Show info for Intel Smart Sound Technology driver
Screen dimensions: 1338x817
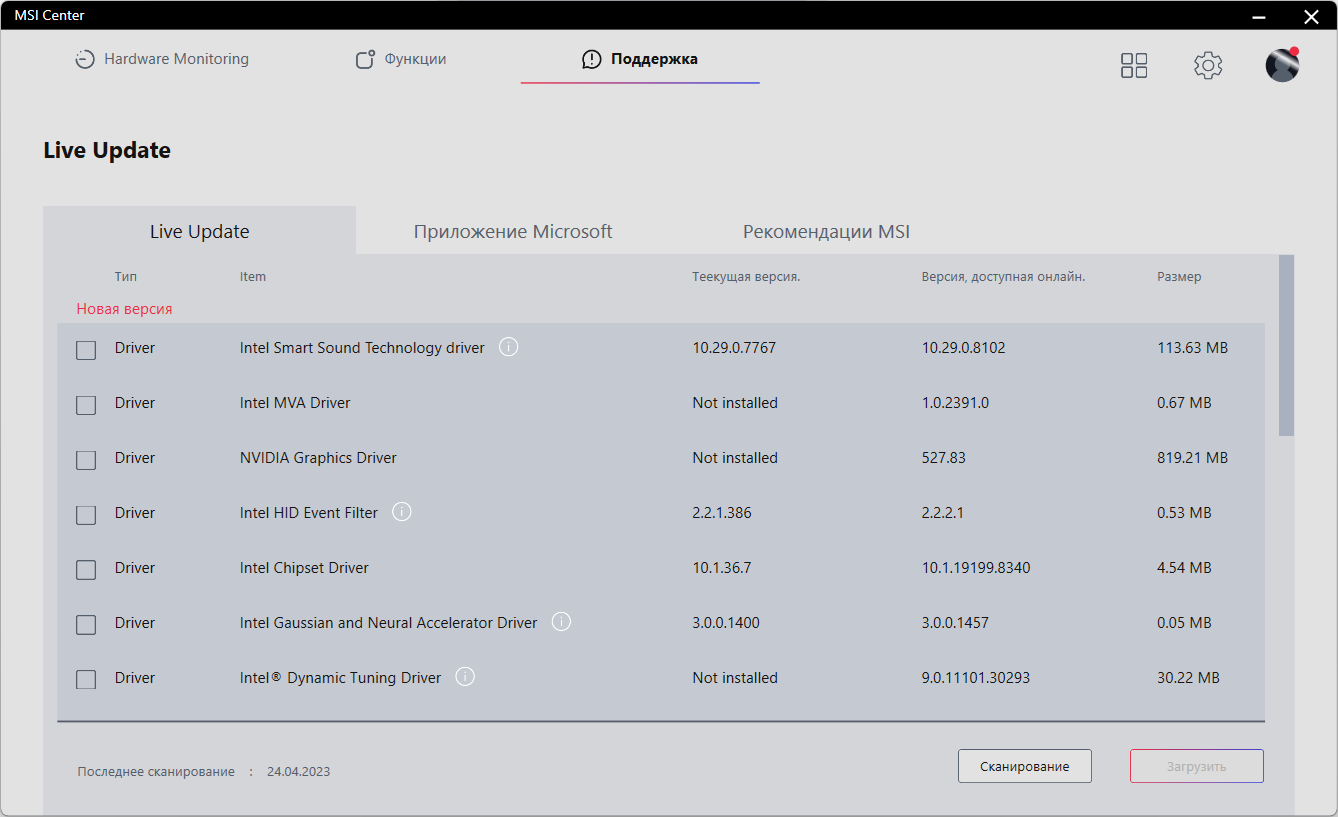pyautogui.click(x=508, y=348)
